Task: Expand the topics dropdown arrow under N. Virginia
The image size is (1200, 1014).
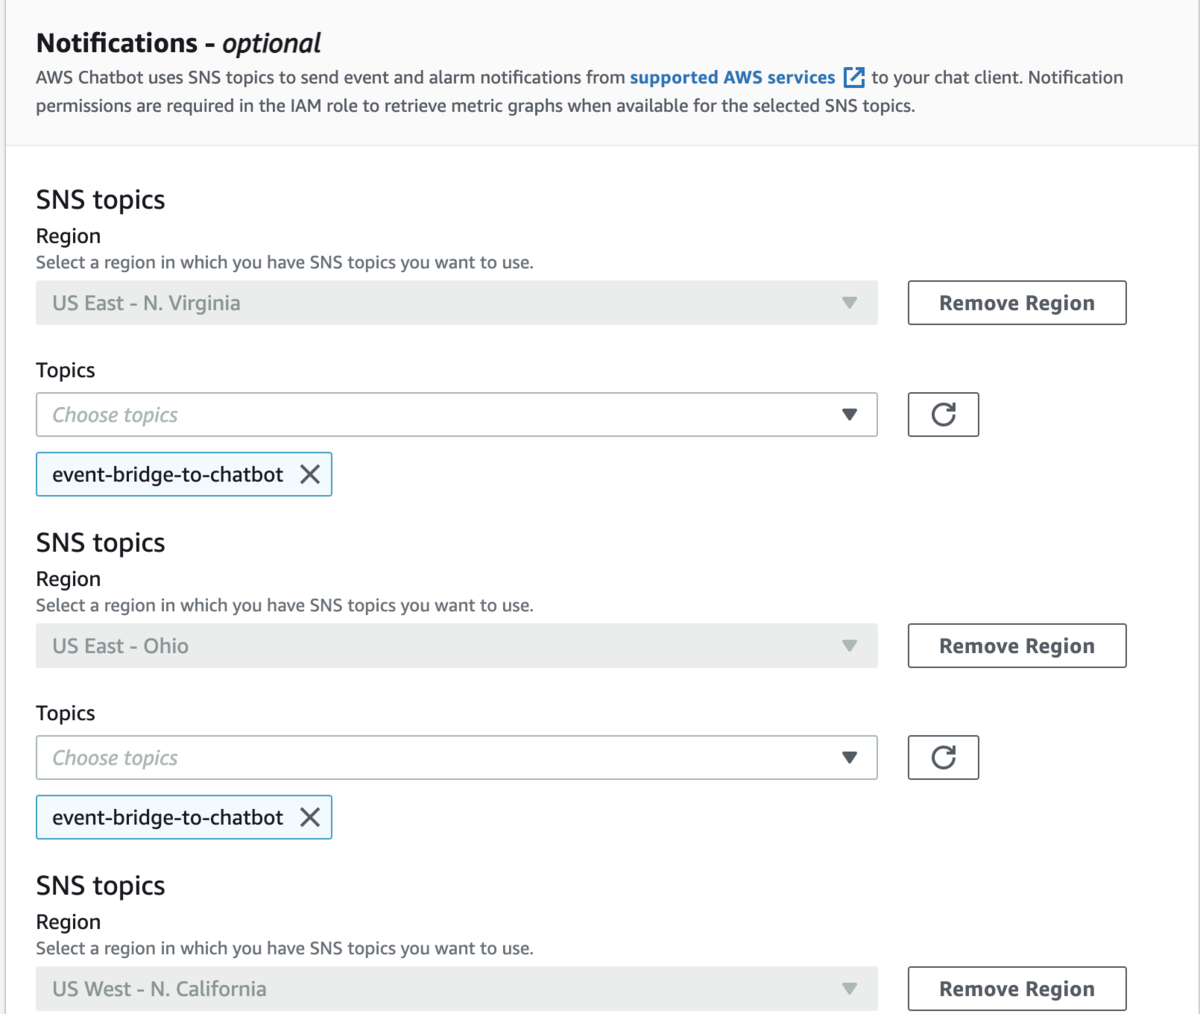Action: 849,415
